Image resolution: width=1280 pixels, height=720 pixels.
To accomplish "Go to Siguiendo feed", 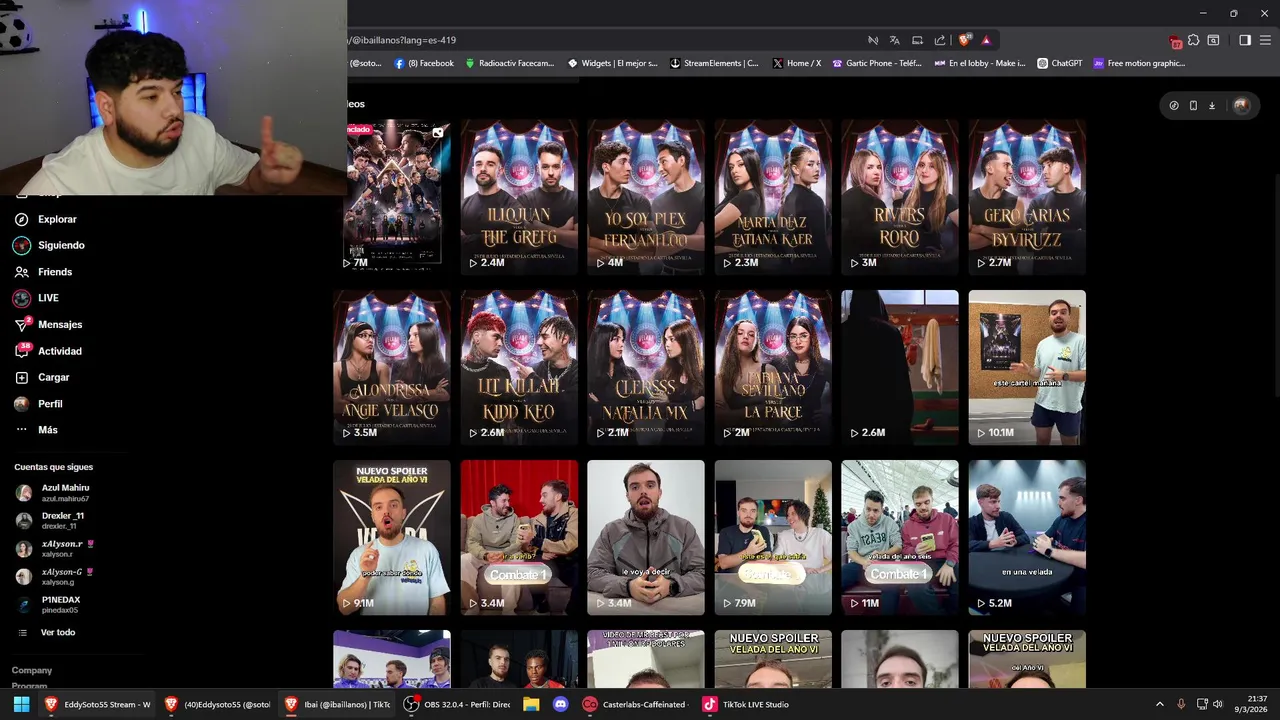I will click(x=49, y=245).
